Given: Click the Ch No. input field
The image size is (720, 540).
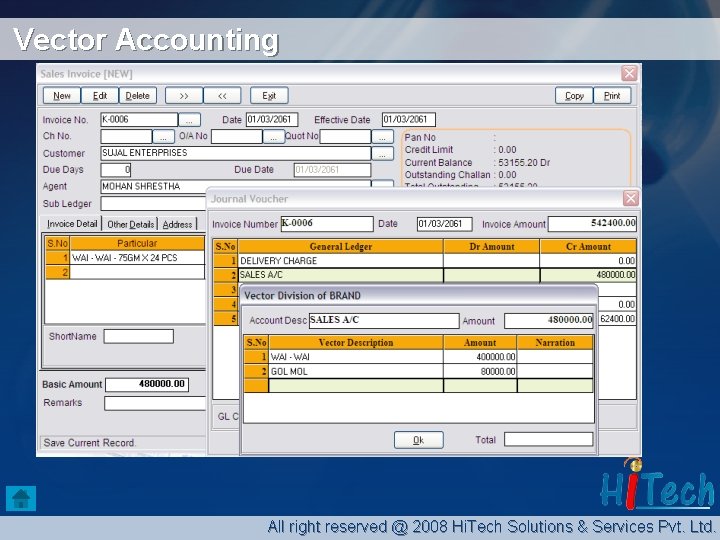Looking at the screenshot, I should (x=126, y=136).
